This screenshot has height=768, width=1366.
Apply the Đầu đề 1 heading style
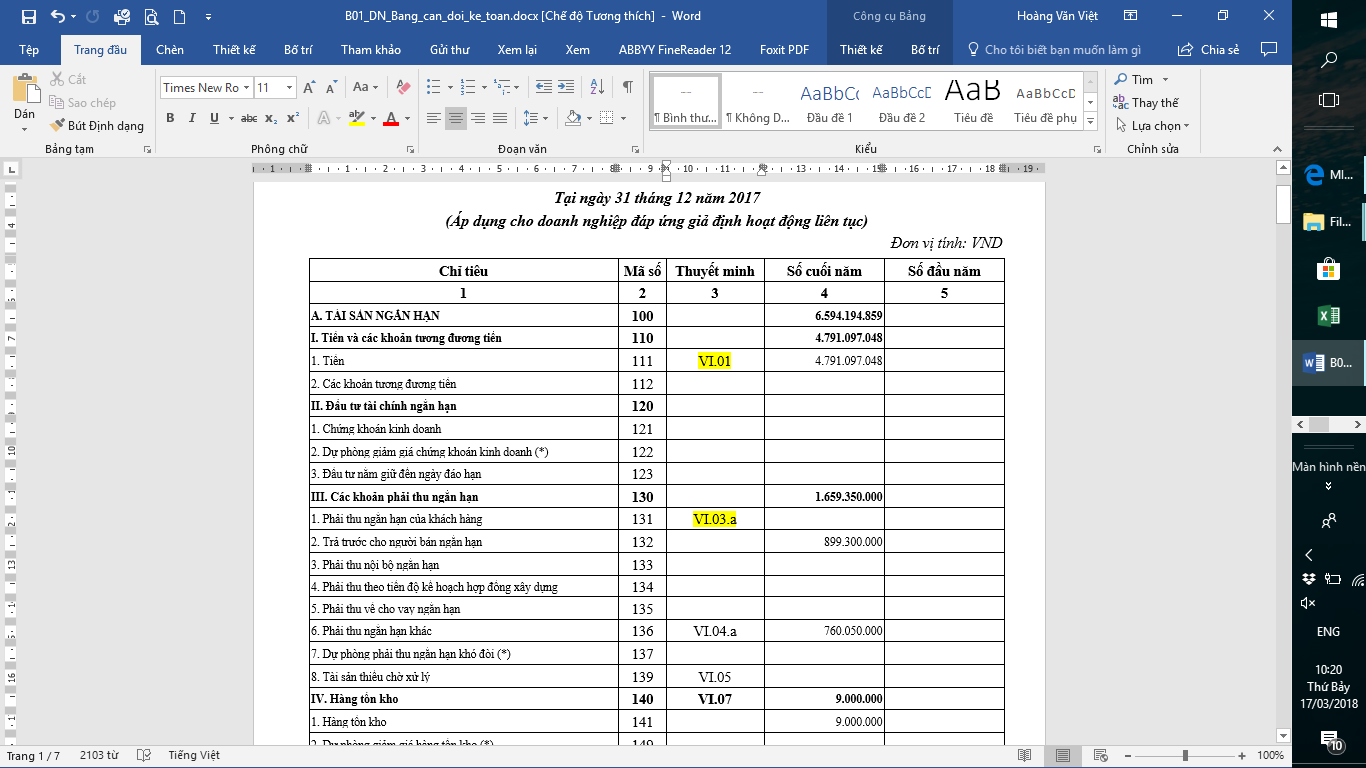pos(830,101)
